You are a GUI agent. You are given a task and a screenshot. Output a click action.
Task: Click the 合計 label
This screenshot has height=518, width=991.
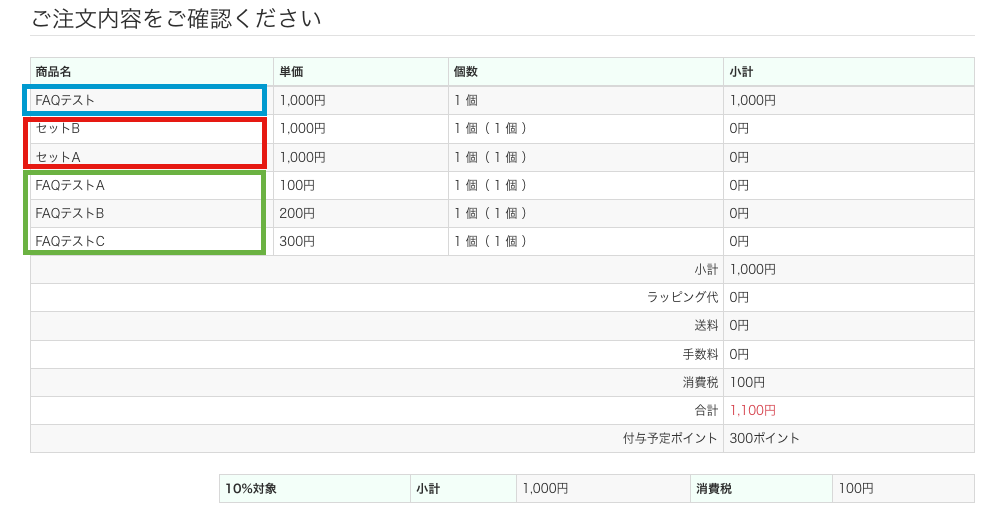[x=706, y=410]
